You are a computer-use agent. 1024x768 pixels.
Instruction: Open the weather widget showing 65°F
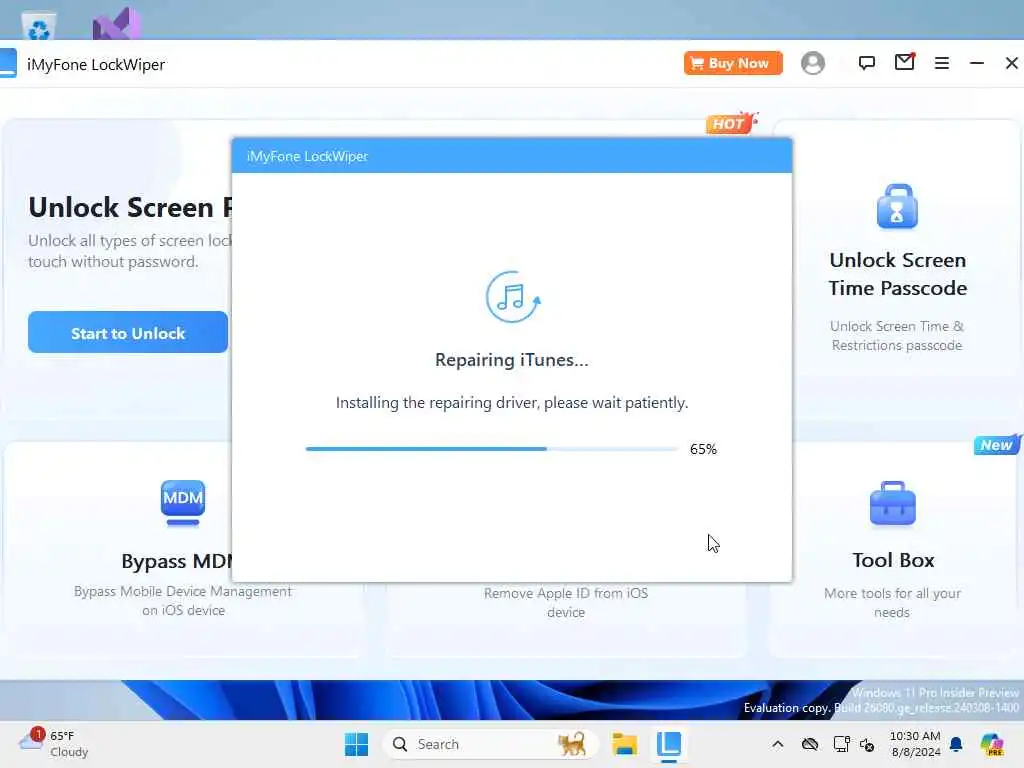click(x=54, y=743)
